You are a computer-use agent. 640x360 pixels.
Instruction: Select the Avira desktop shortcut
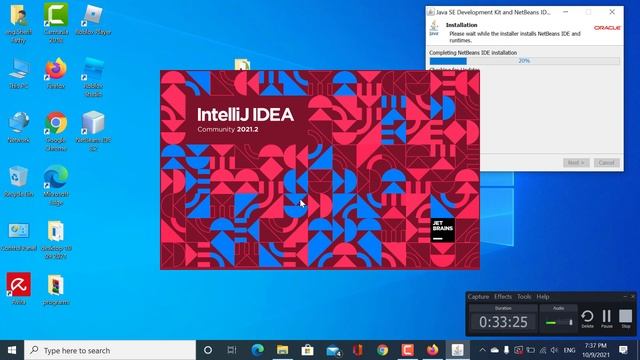[x=18, y=289]
